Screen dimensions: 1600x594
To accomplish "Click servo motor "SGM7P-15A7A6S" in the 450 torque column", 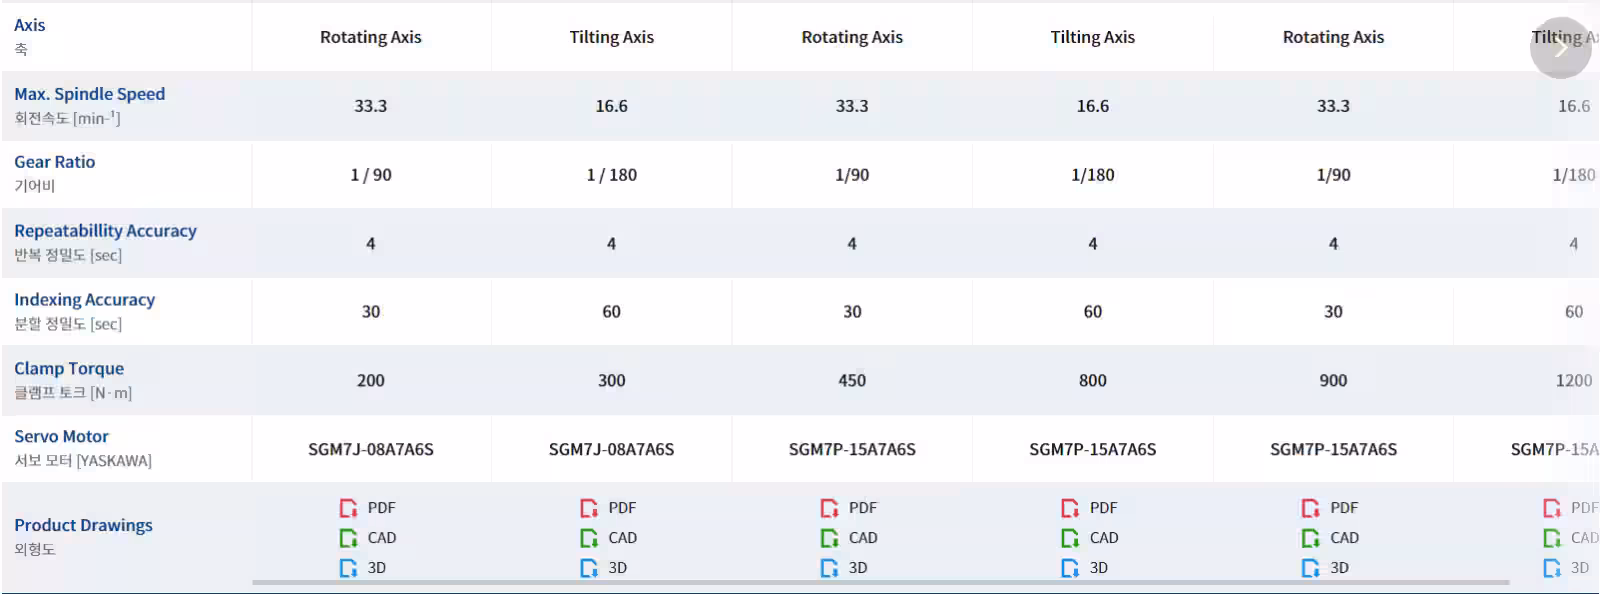I will [852, 450].
